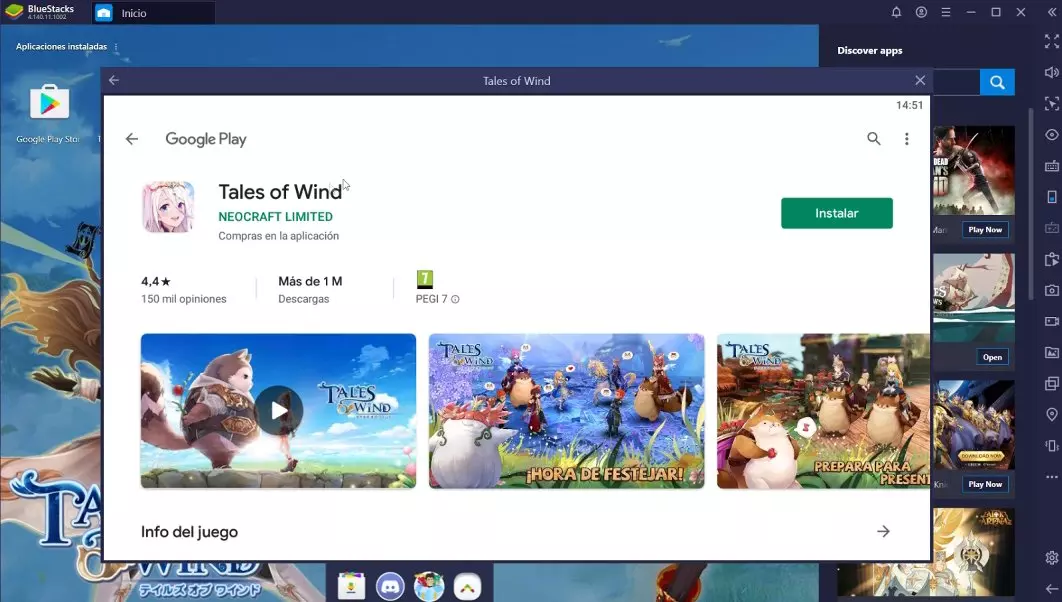
Task: Play the Tales of Wind trailer video
Action: tap(278, 410)
